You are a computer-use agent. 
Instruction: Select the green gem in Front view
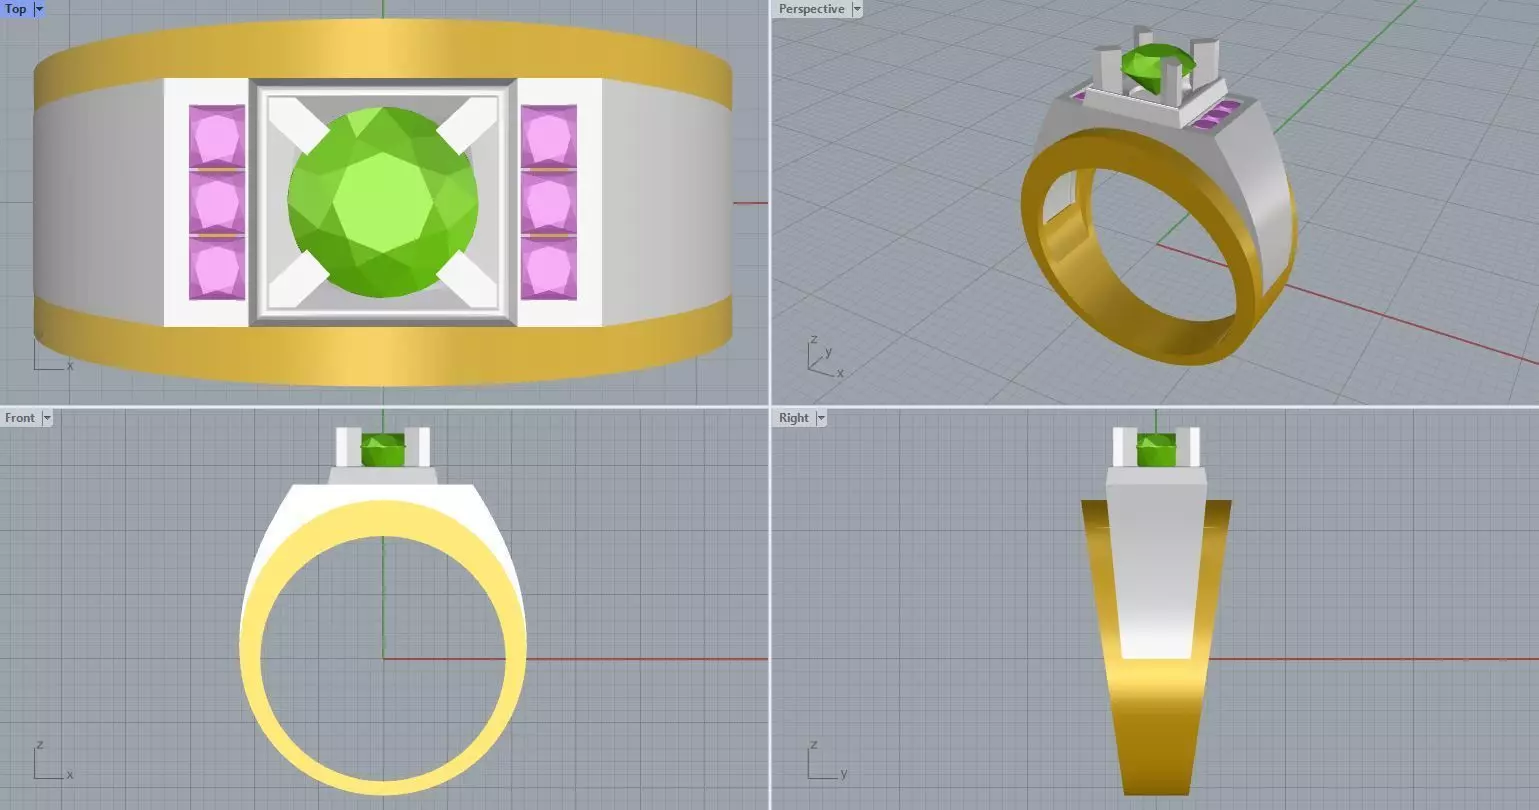coord(383,450)
